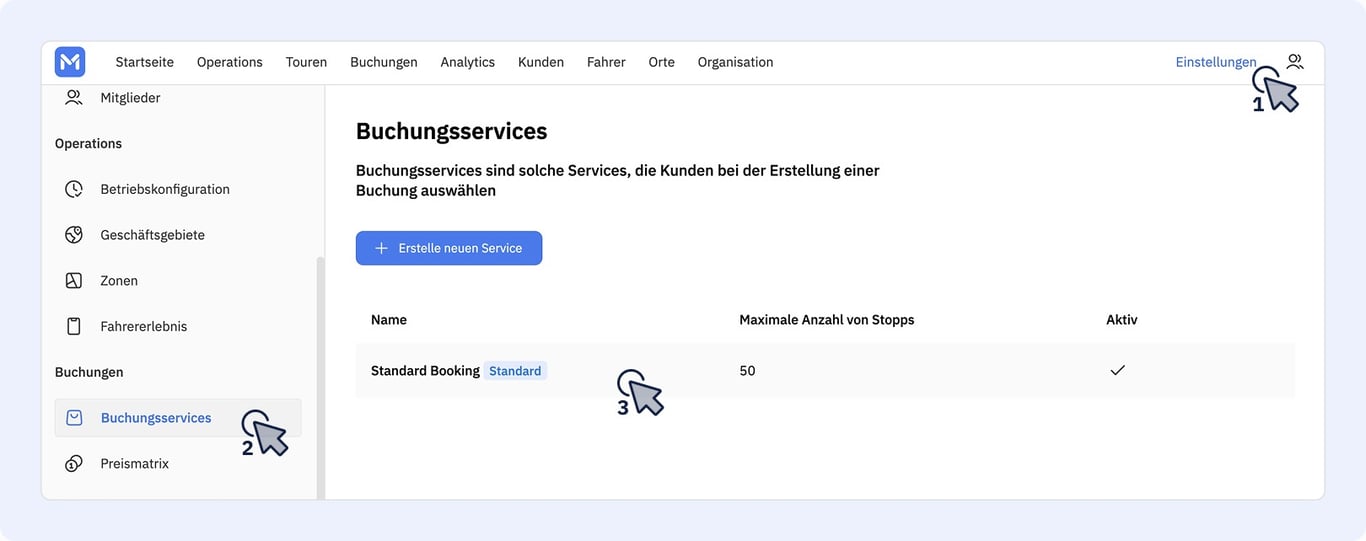Go to Organisation
1366x541 pixels.
click(x=735, y=62)
